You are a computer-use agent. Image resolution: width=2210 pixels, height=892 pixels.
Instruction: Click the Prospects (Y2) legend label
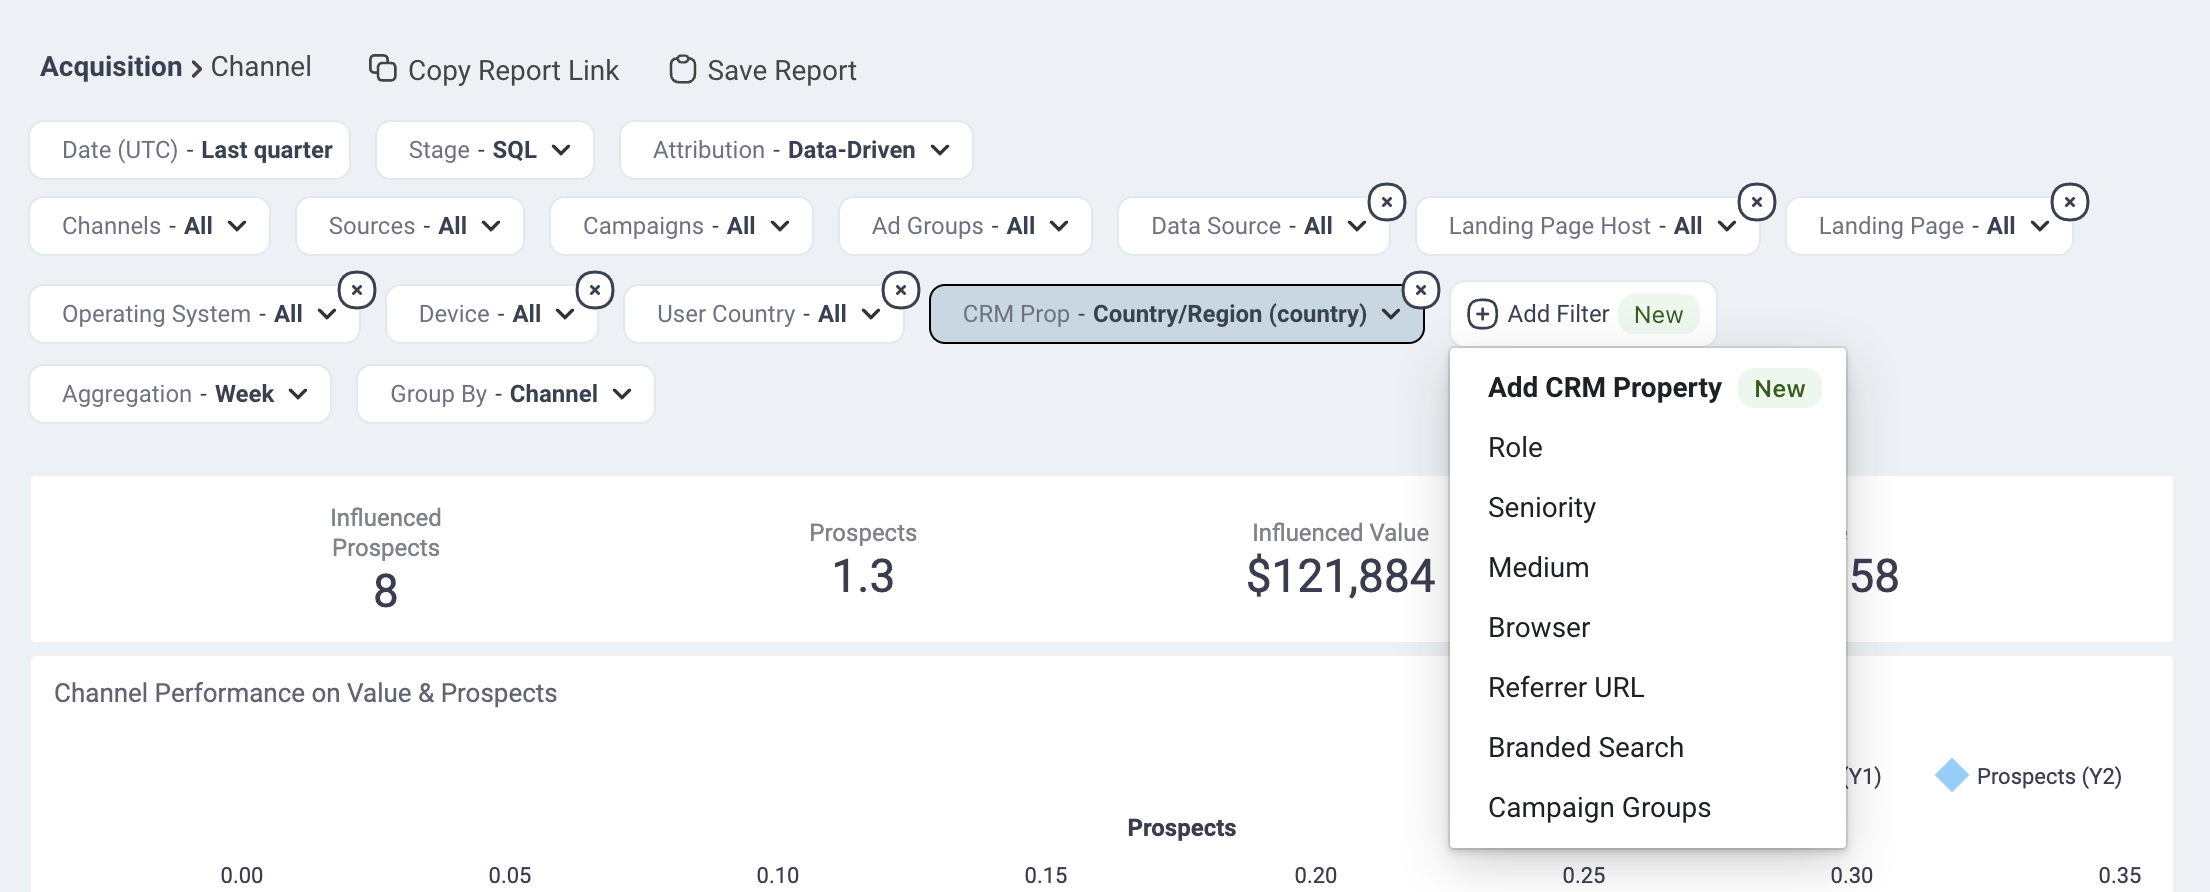click(x=2049, y=776)
